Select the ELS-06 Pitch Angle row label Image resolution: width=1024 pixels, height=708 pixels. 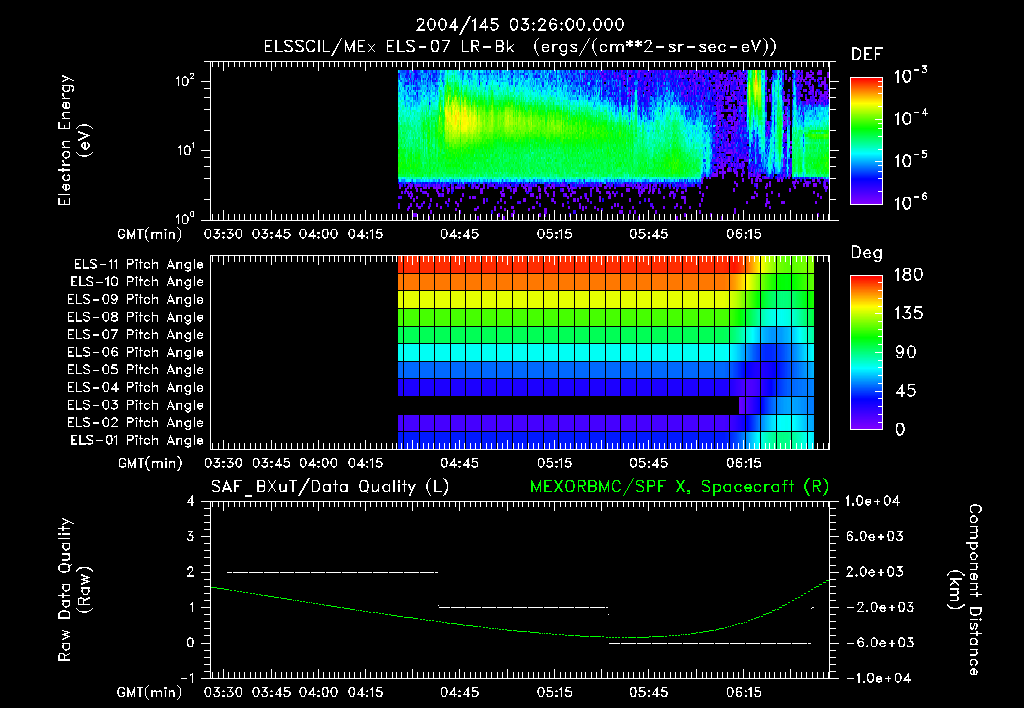135,353
